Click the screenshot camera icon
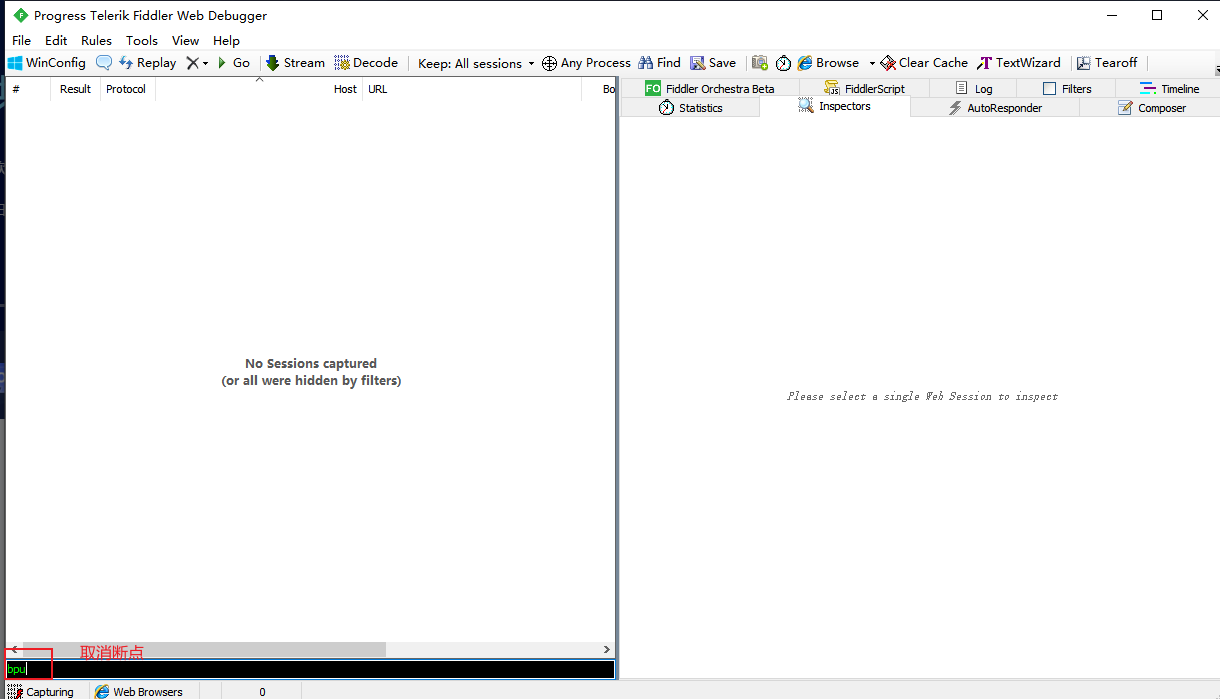 click(760, 63)
